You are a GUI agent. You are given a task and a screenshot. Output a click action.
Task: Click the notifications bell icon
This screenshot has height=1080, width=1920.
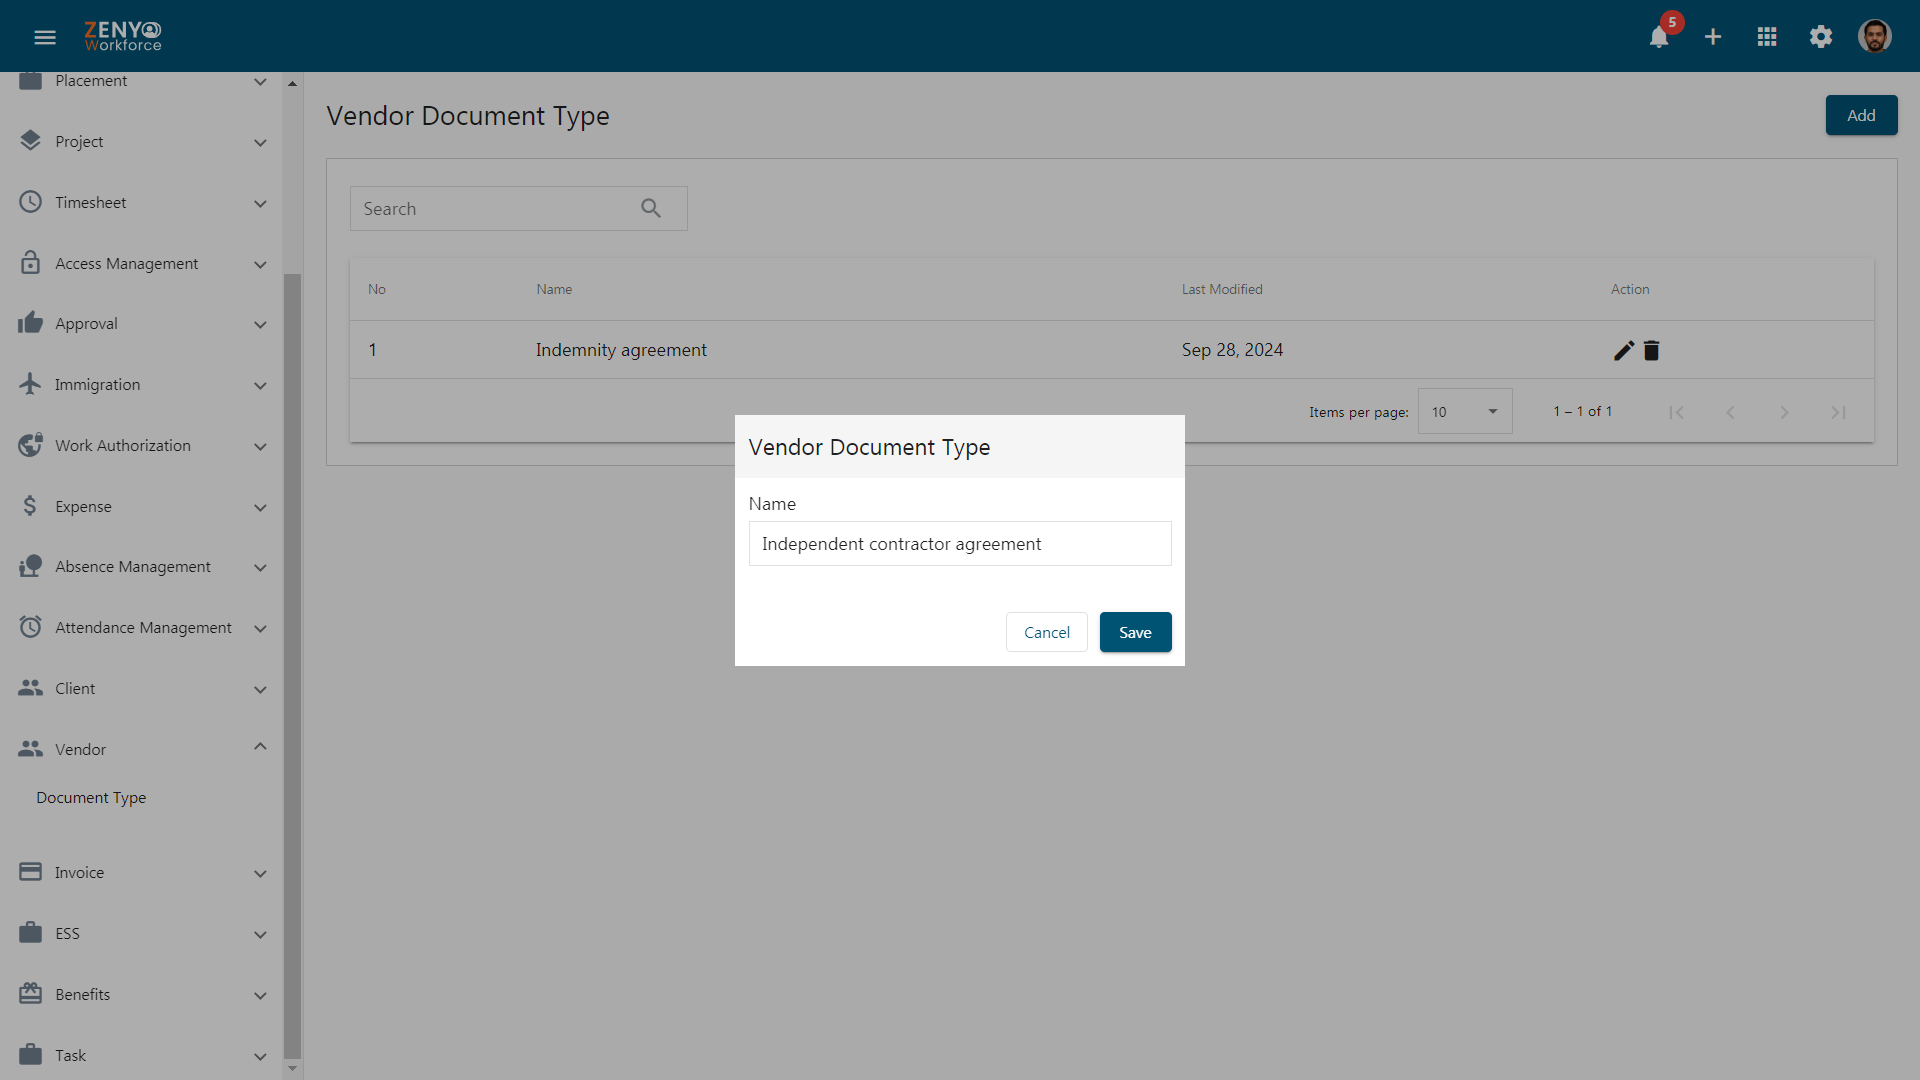pyautogui.click(x=1658, y=37)
